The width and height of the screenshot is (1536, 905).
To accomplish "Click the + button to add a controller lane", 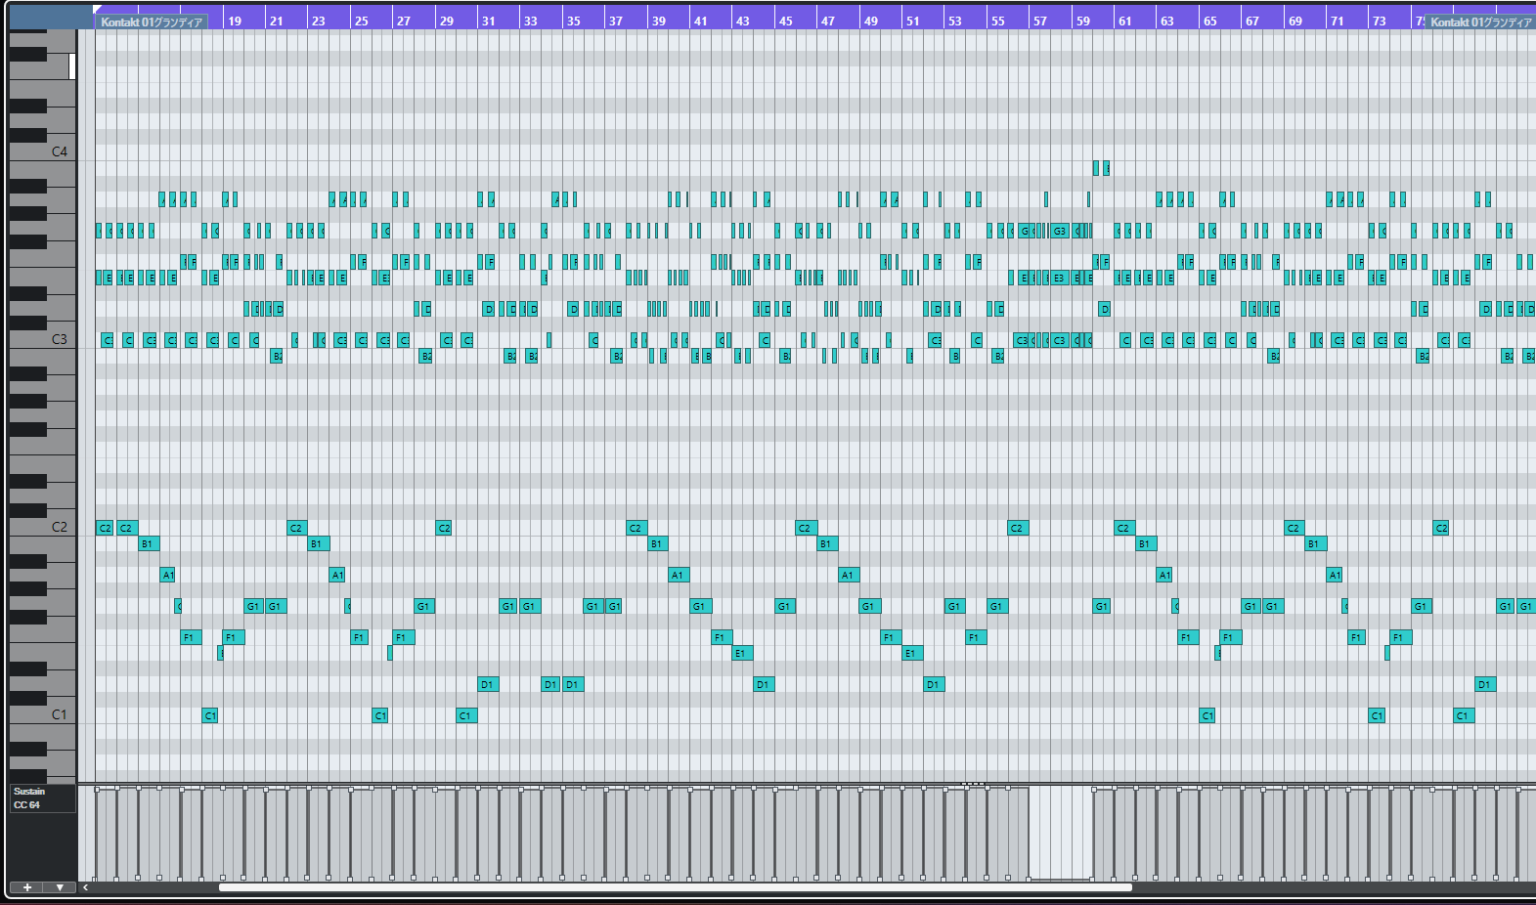I will pyautogui.click(x=27, y=887).
